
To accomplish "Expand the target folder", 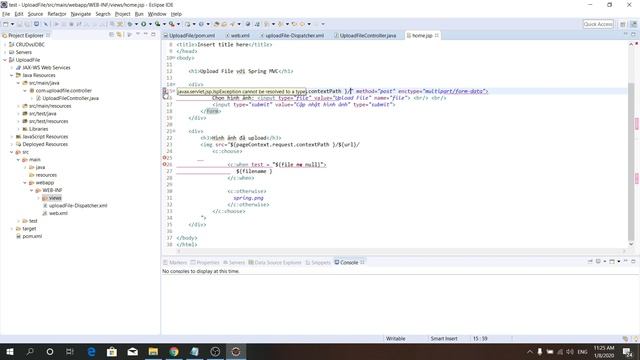I will coord(11,229).
